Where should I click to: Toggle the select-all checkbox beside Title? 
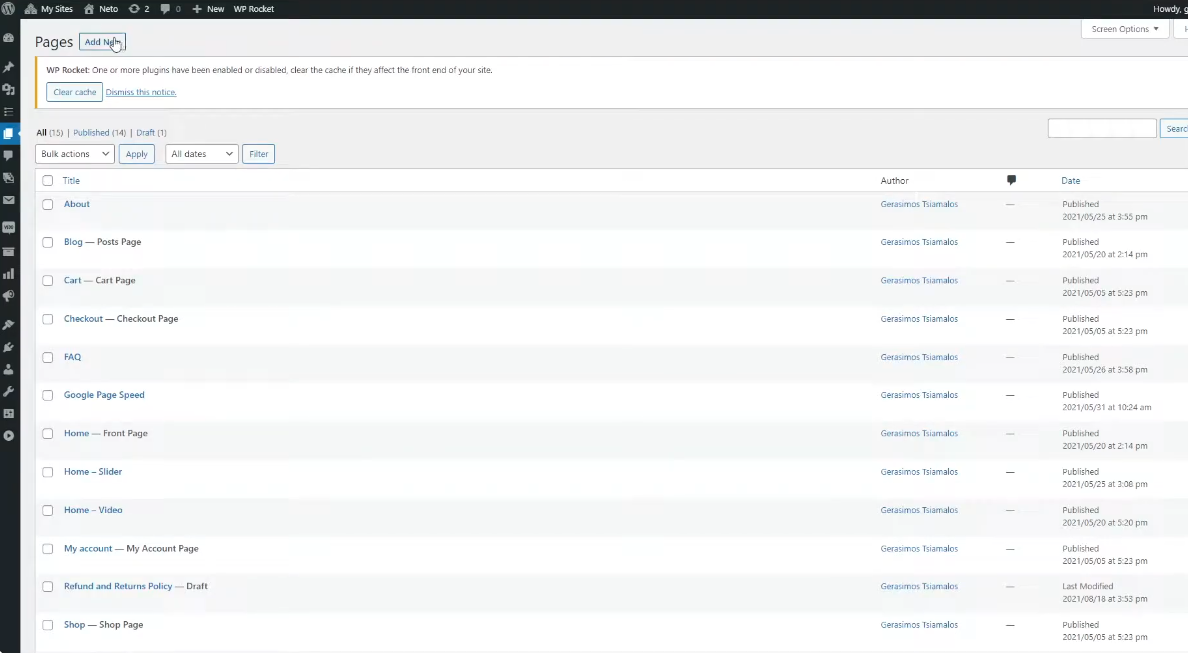pos(47,181)
